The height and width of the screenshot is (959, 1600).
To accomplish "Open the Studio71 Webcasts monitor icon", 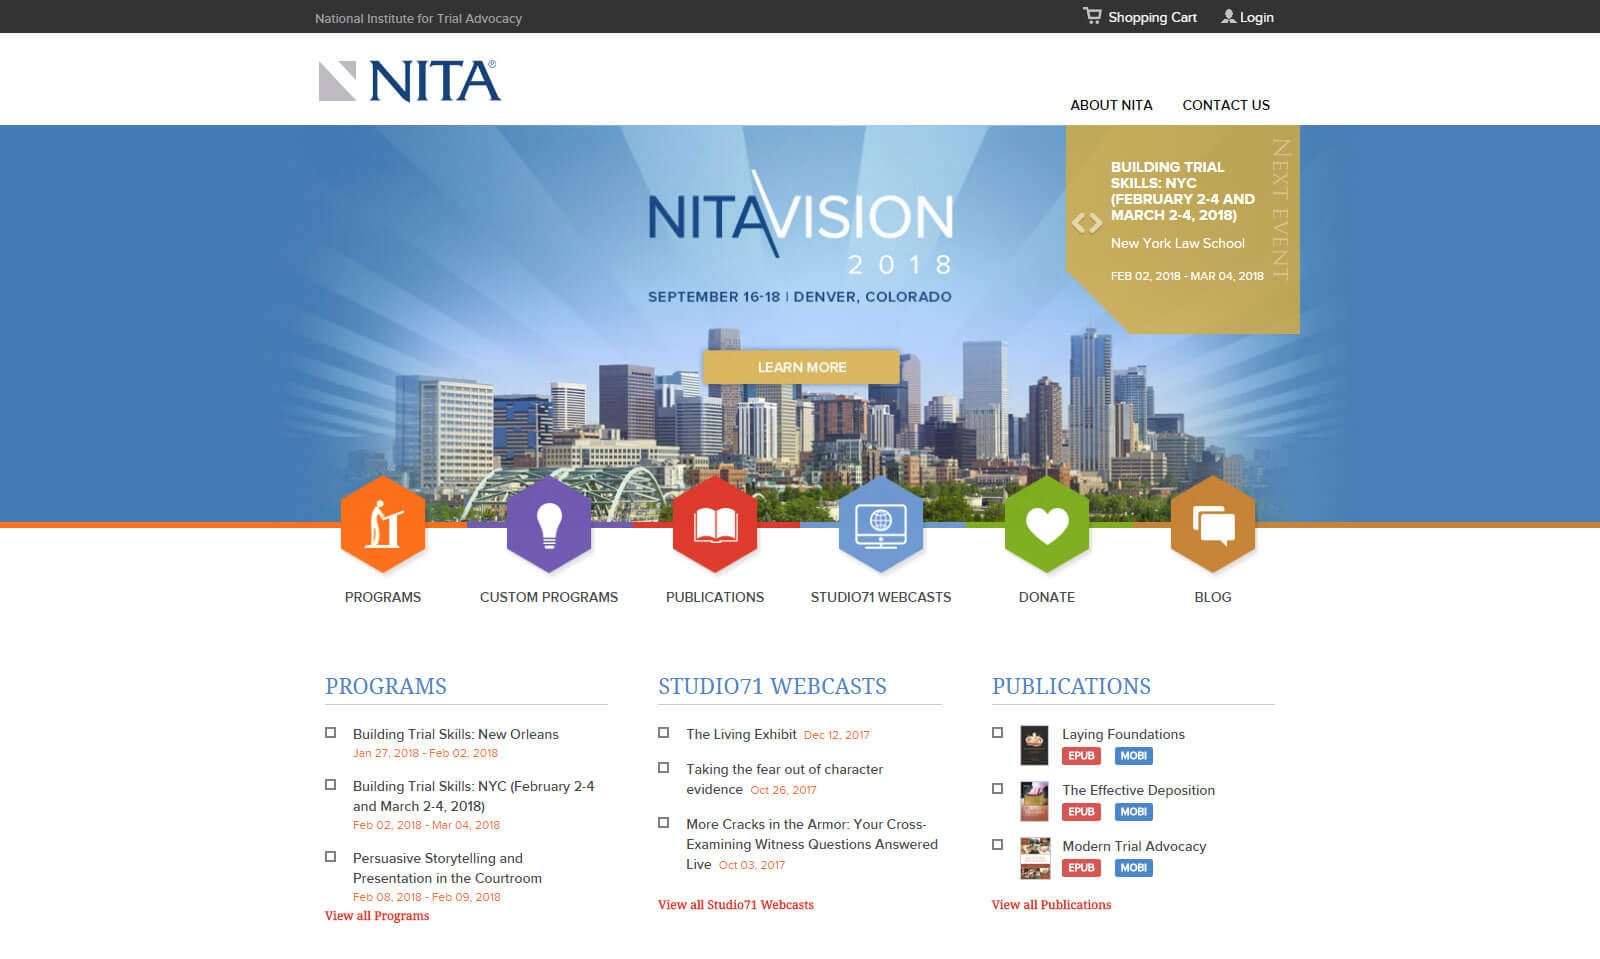I will (x=881, y=525).
